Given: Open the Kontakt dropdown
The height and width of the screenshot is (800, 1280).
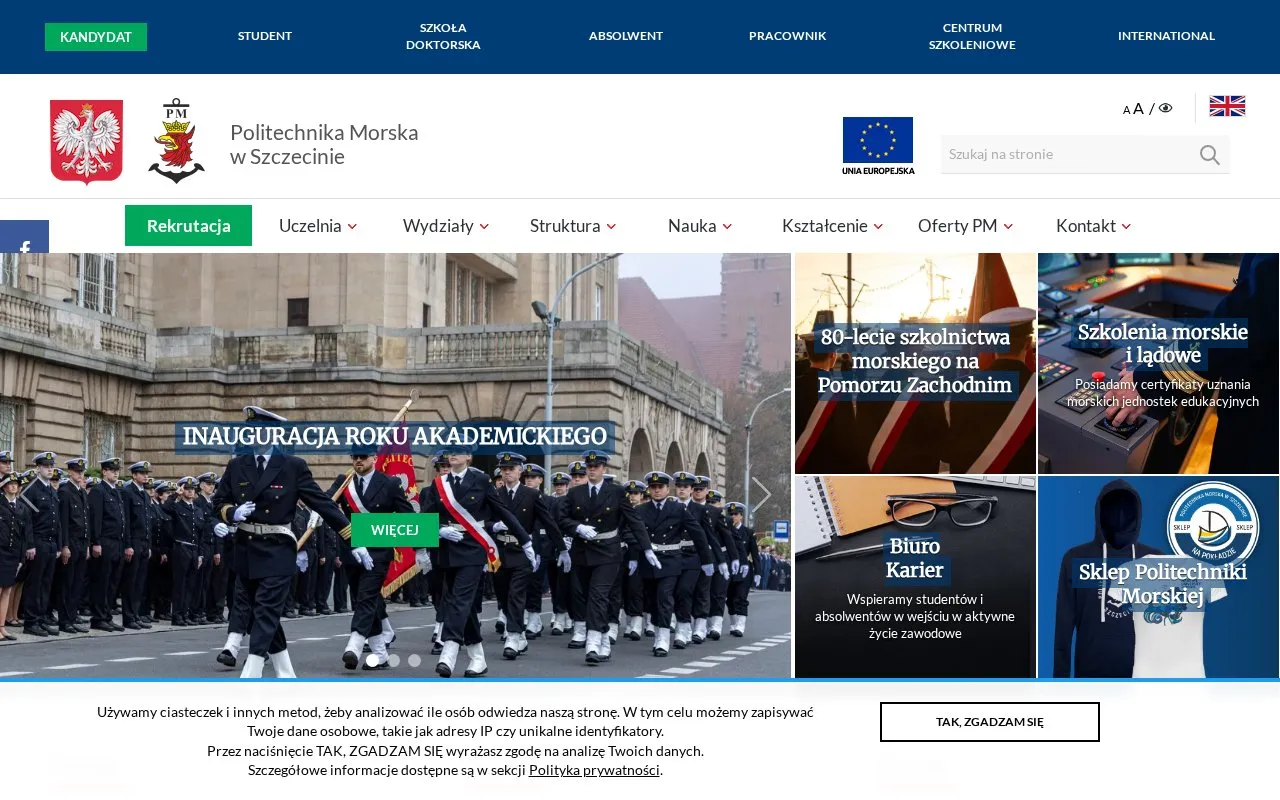Looking at the screenshot, I should point(1093,226).
